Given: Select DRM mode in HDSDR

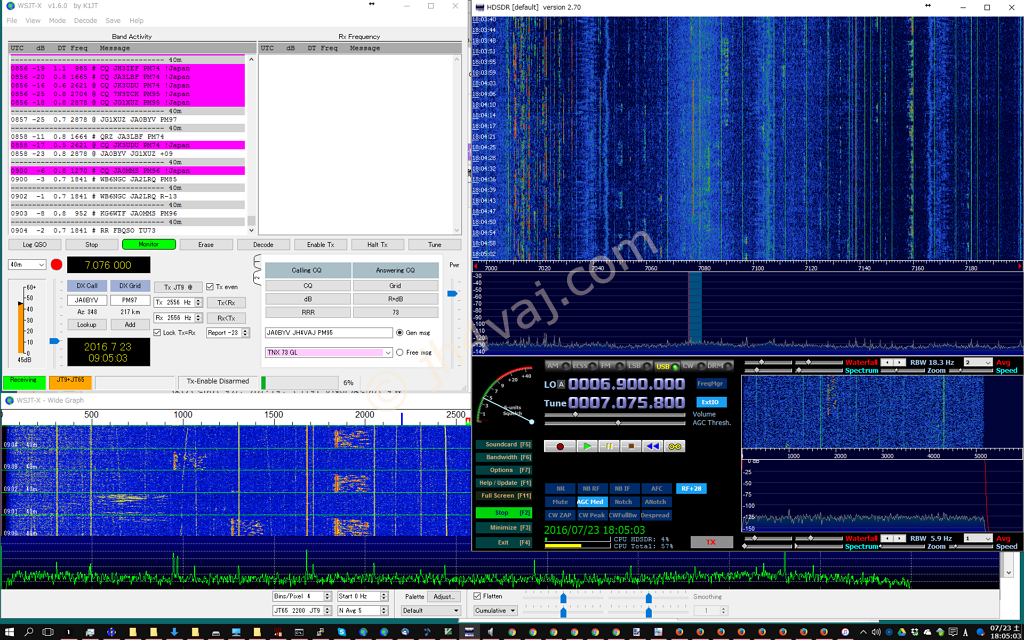Looking at the screenshot, I should click(x=718, y=366).
